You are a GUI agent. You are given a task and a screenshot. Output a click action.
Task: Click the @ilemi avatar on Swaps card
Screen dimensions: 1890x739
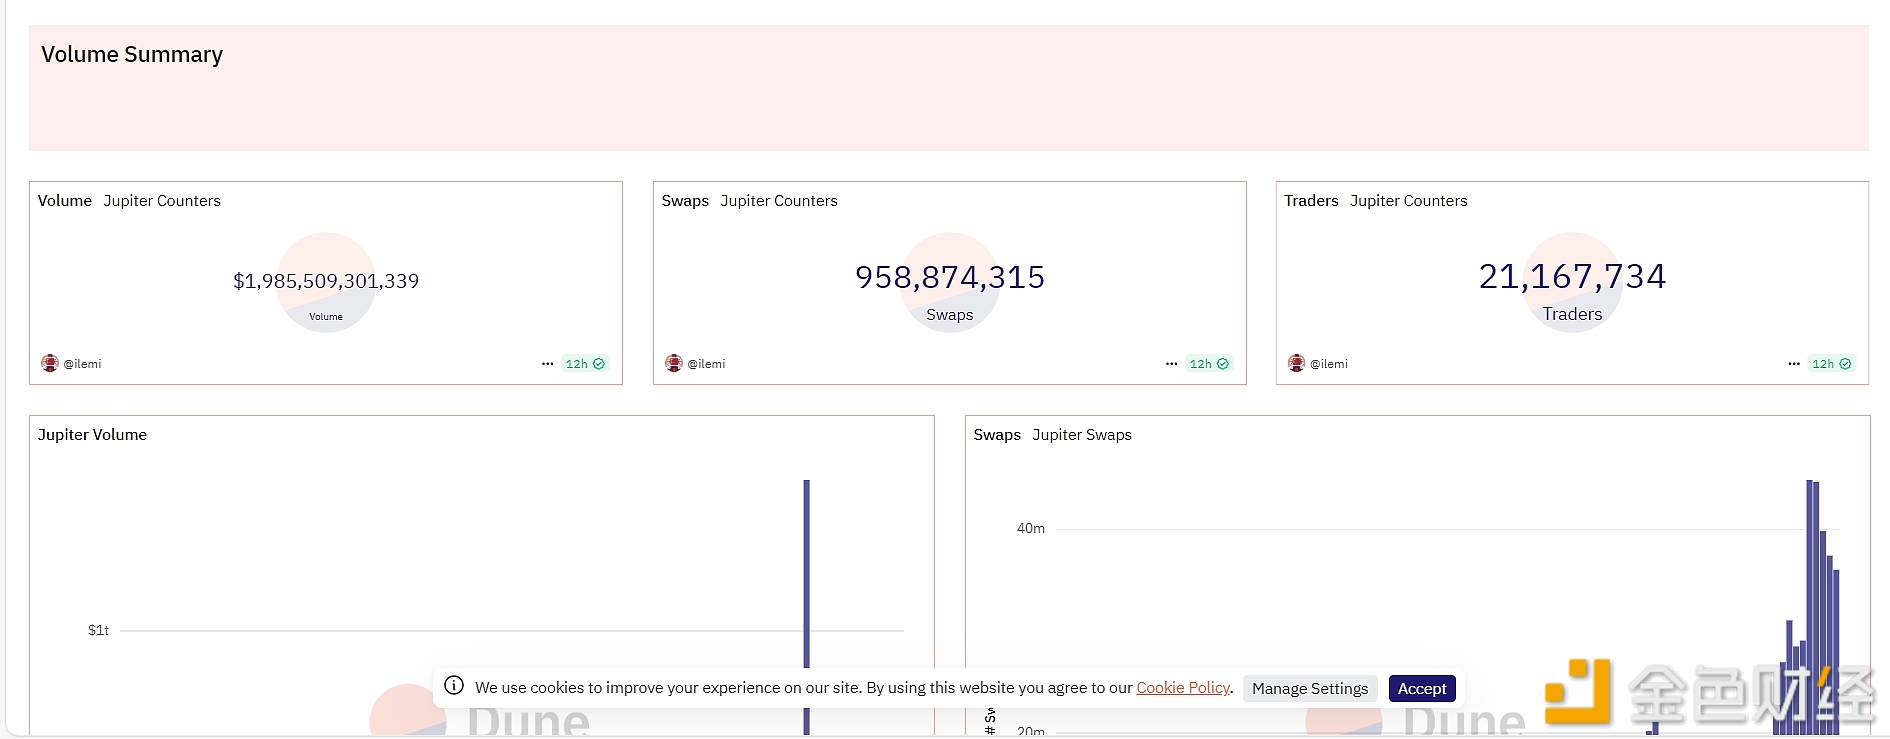click(674, 363)
